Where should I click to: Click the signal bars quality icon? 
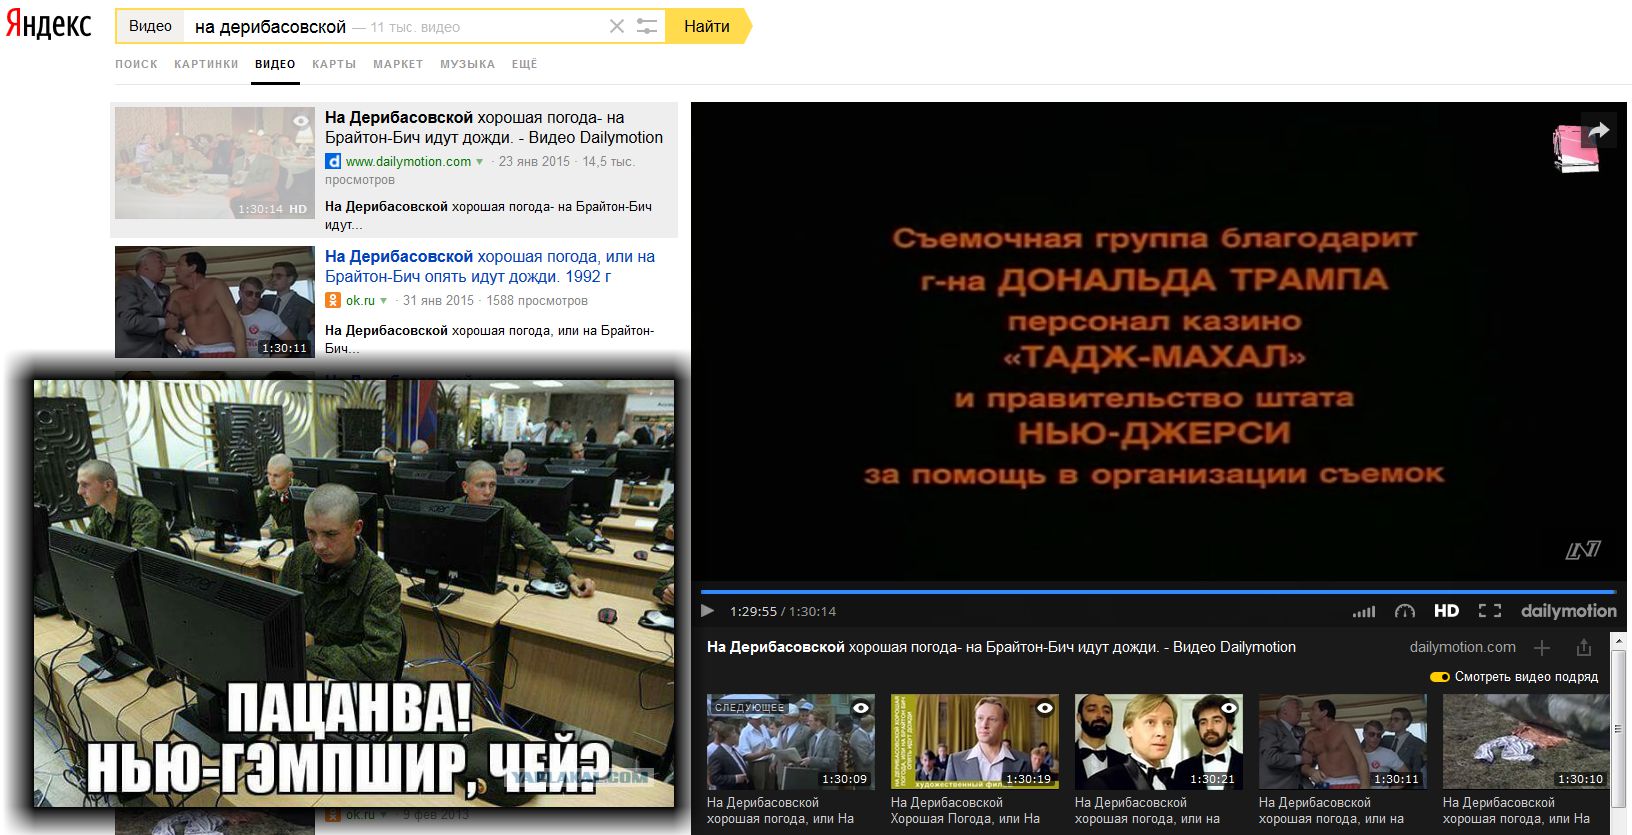[x=1364, y=611]
